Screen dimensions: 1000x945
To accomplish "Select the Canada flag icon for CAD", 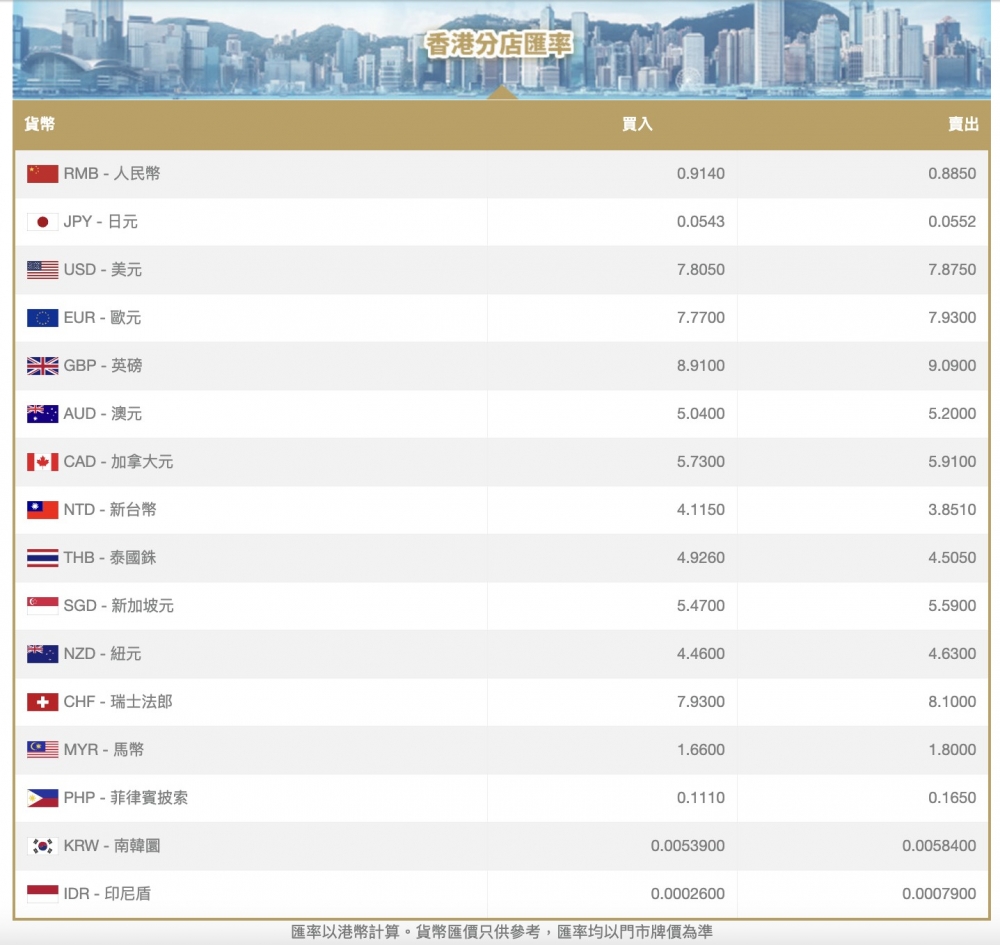I will click(x=42, y=462).
